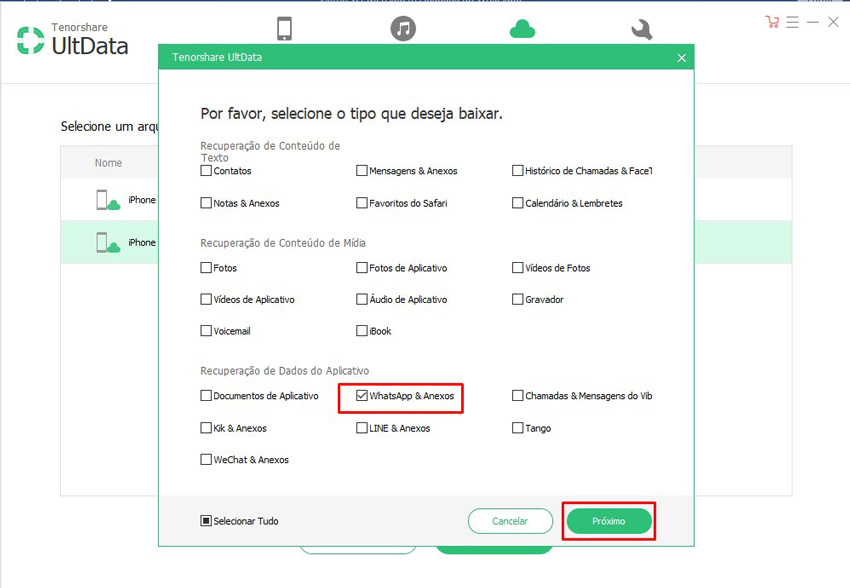850x588 pixels.
Task: Select the second highlighted iPhone backup icon
Action: click(108, 242)
